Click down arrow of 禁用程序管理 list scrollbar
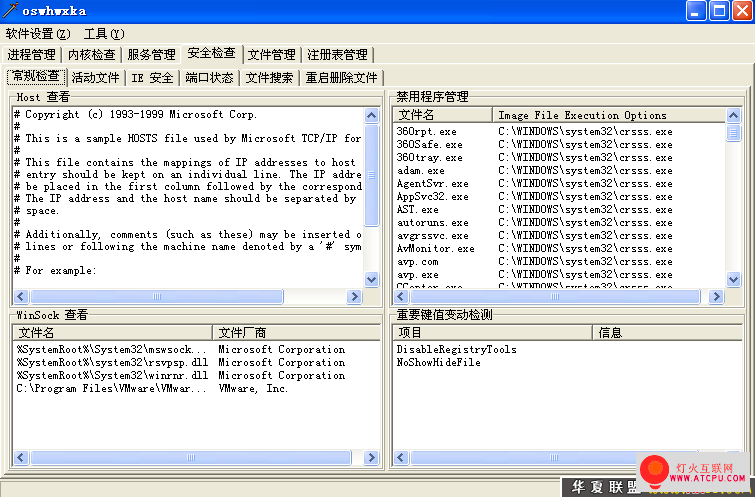This screenshot has height=497, width=755. pos(733,279)
